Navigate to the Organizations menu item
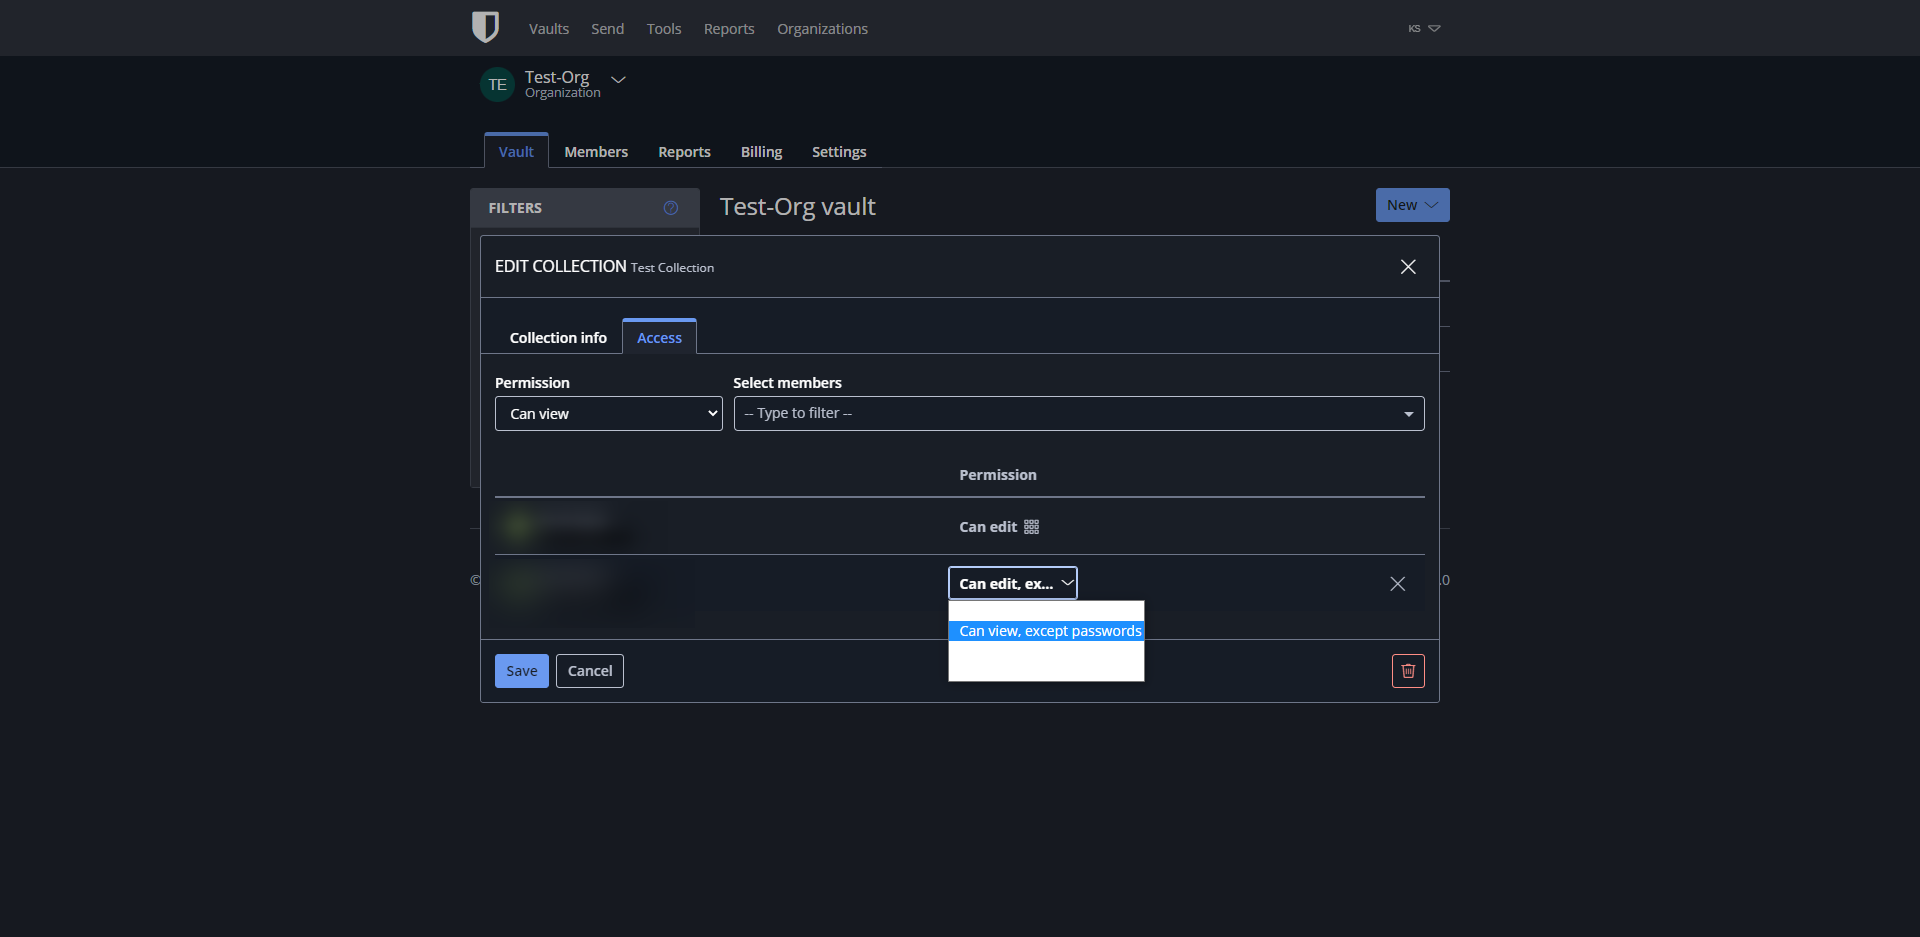 822,28
